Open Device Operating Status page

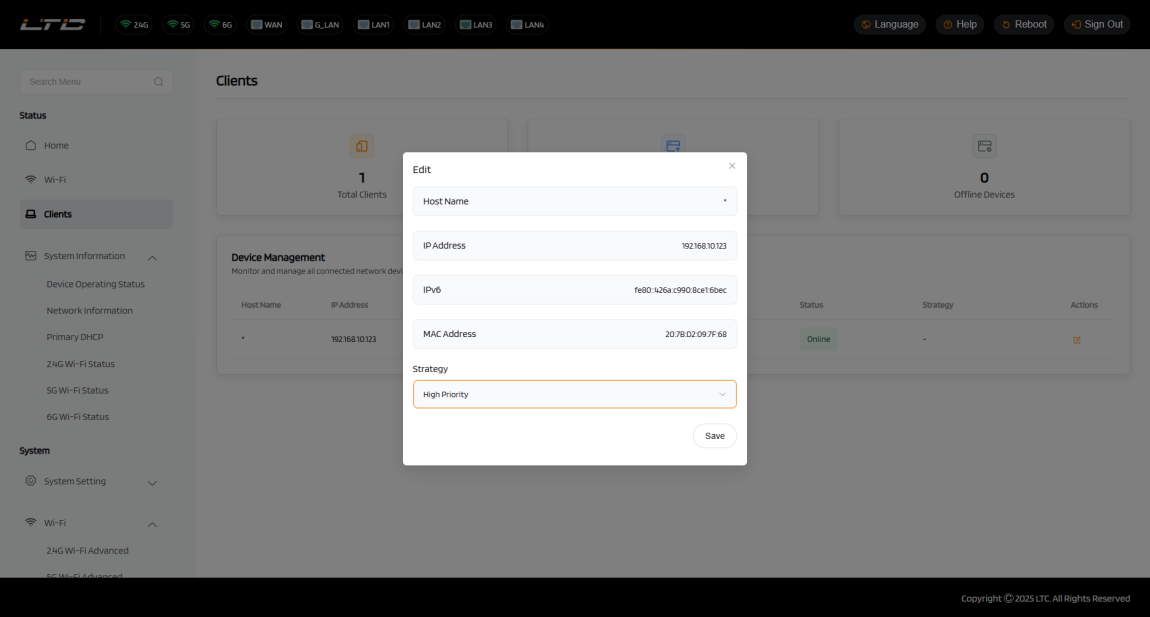pyautogui.click(x=95, y=284)
